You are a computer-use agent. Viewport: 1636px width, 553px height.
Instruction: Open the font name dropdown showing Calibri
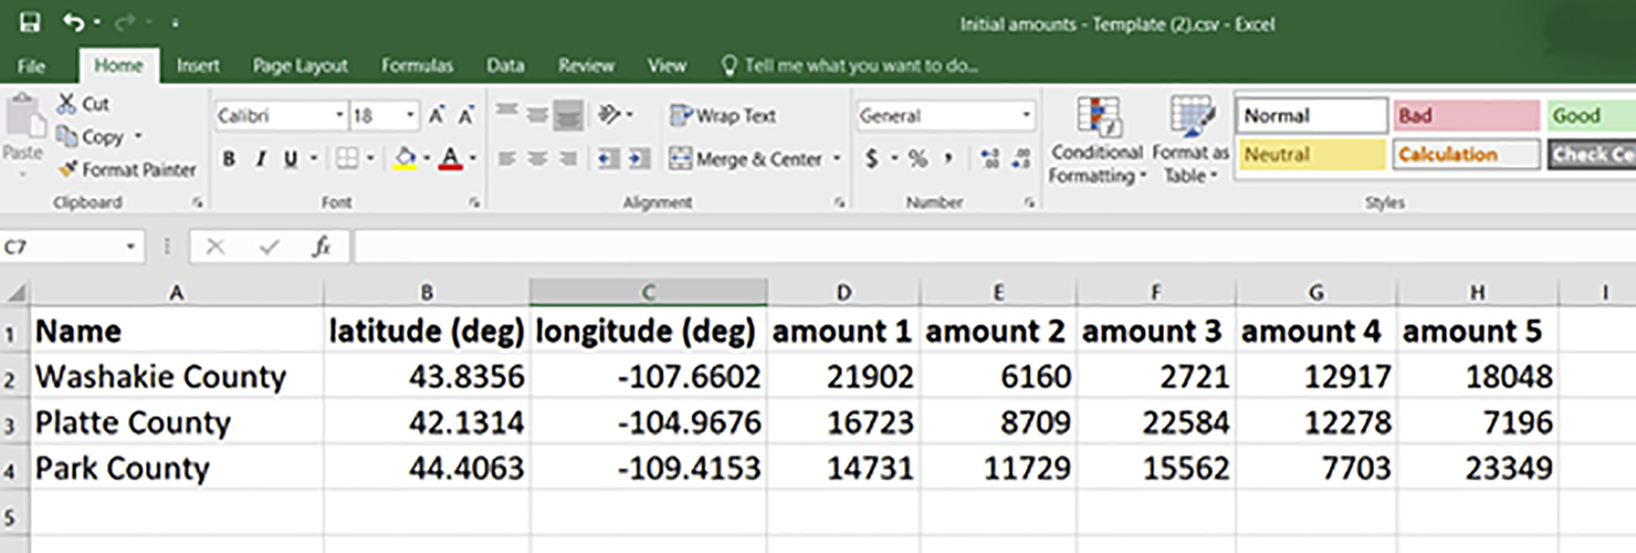pos(338,116)
